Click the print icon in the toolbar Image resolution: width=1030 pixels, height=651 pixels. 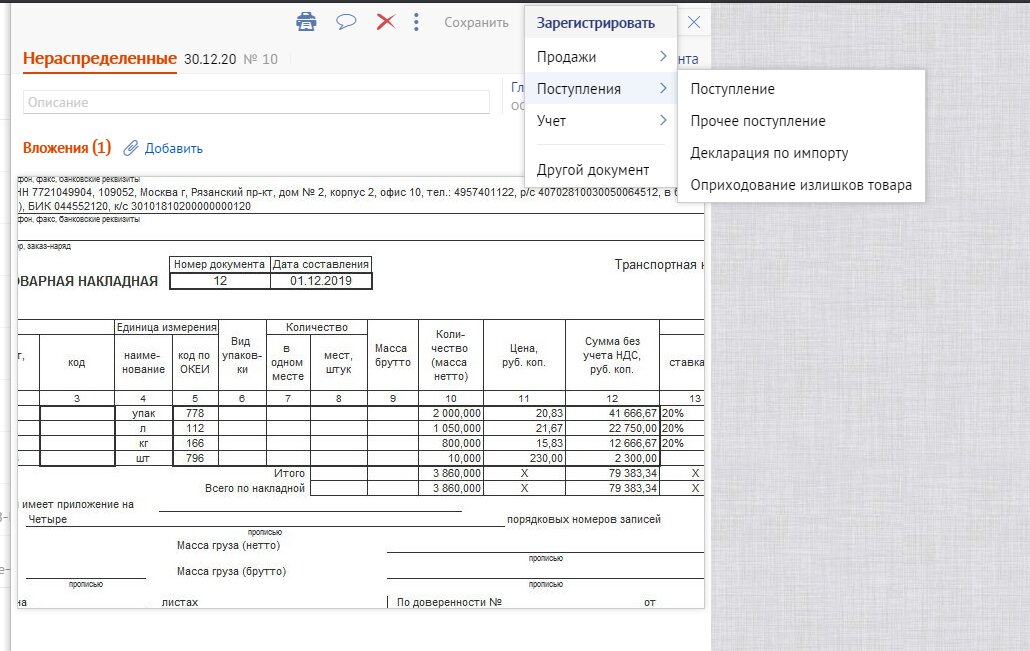(x=306, y=22)
